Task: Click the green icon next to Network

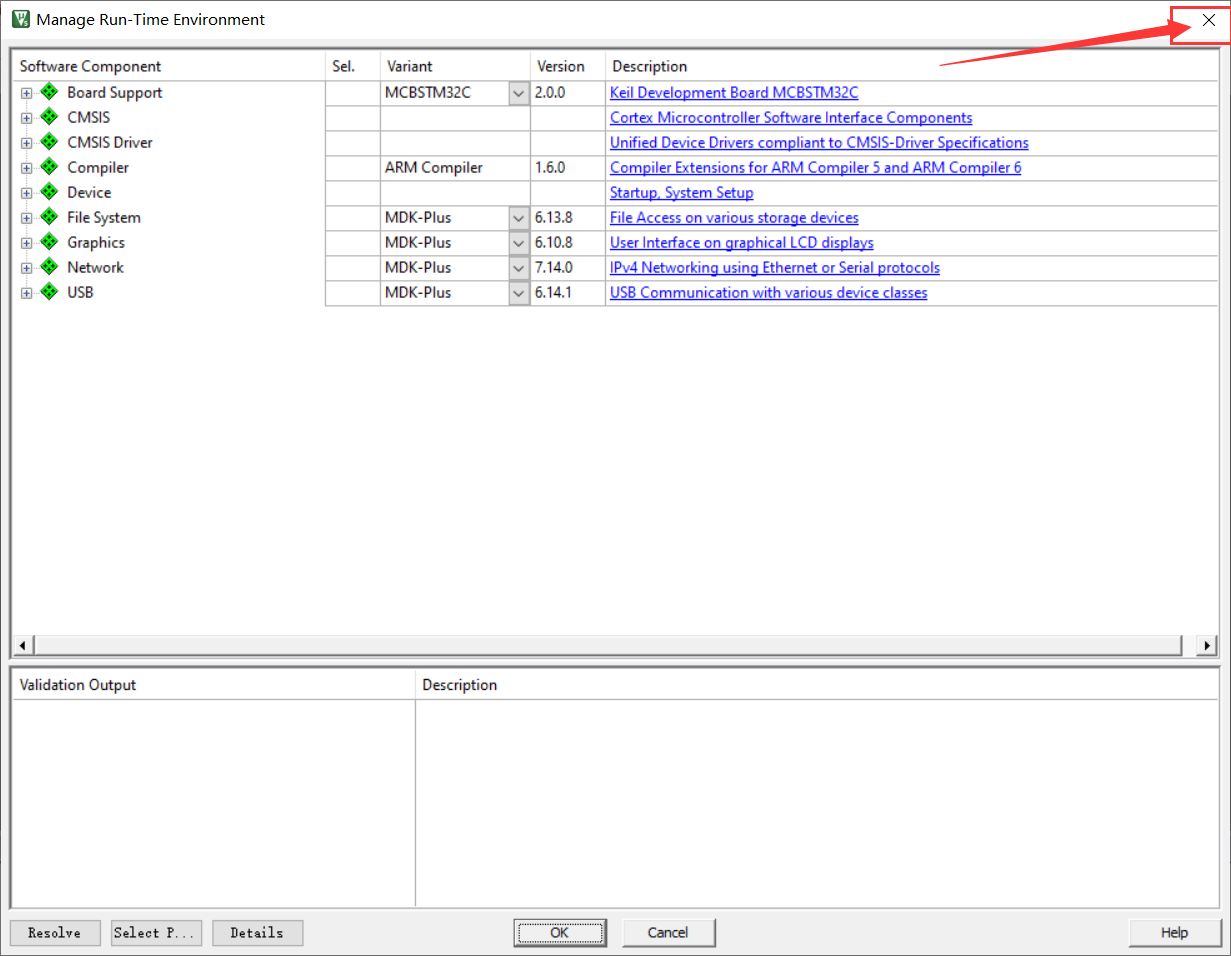Action: click(x=49, y=267)
